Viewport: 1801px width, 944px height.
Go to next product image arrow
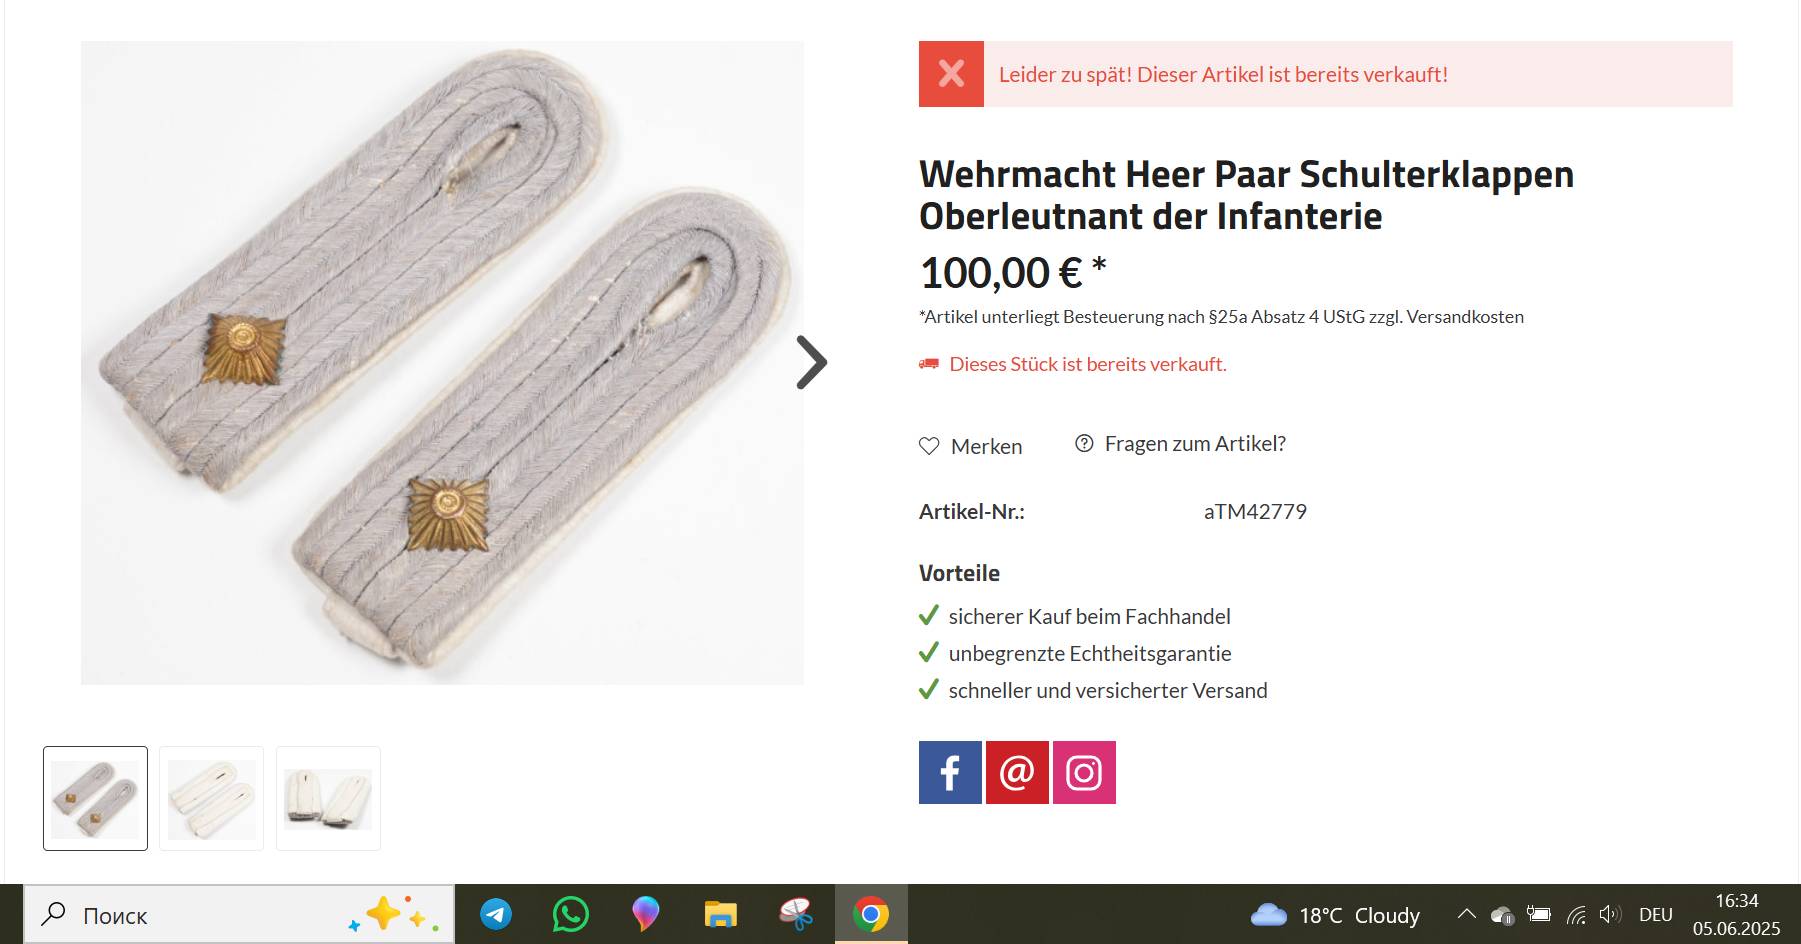(811, 362)
